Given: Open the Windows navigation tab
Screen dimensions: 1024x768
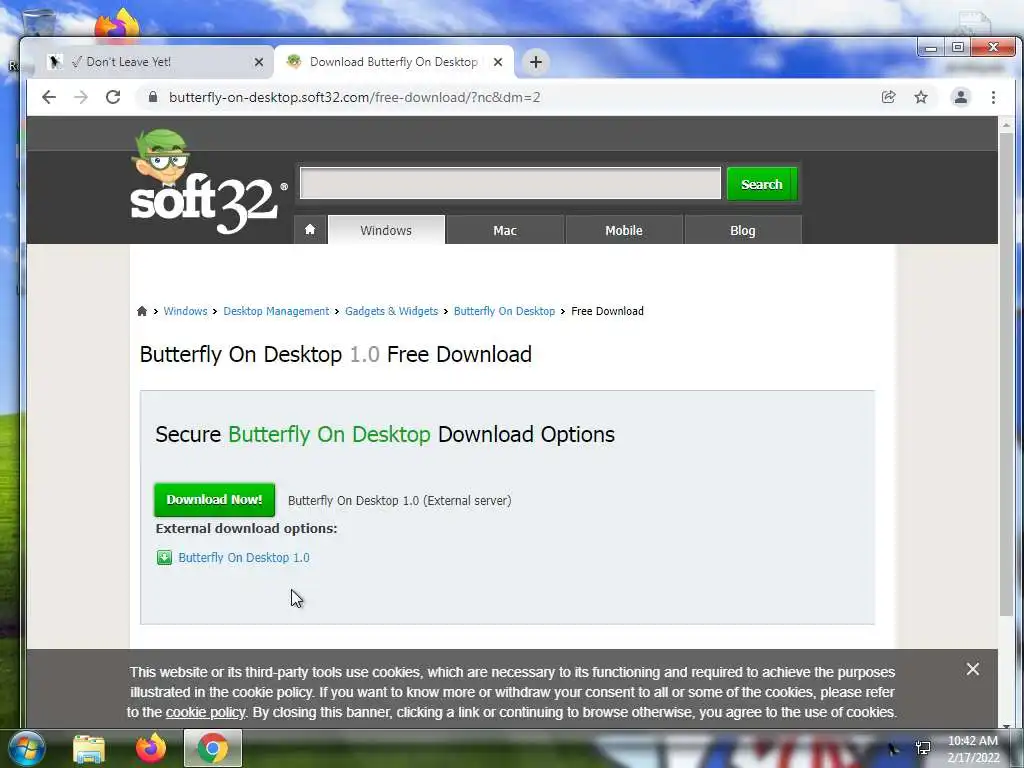Looking at the screenshot, I should tap(386, 230).
